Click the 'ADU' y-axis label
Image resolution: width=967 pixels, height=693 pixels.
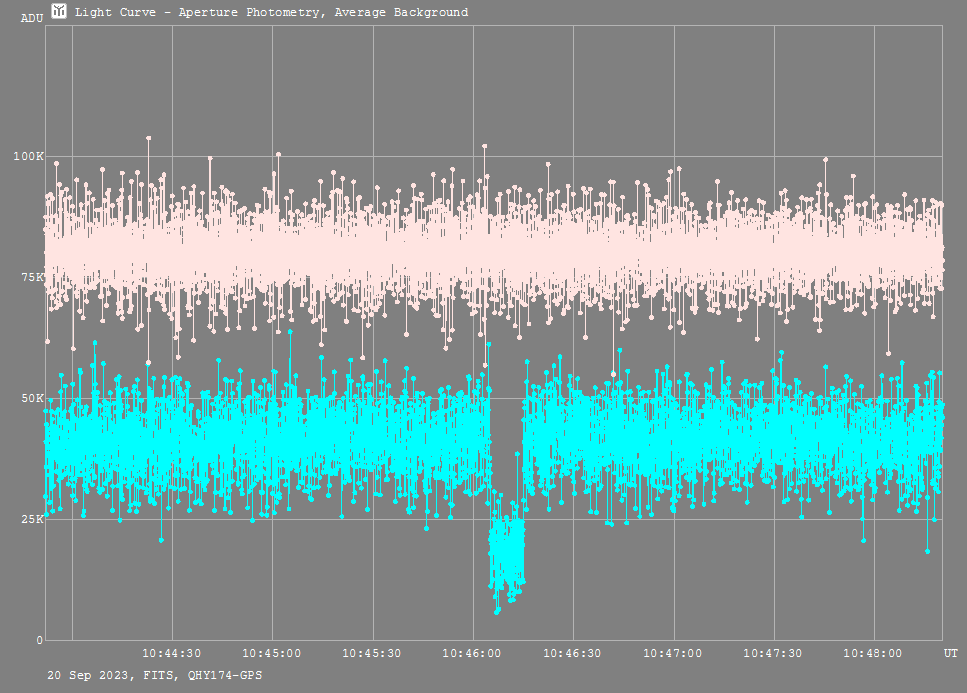coord(32,18)
